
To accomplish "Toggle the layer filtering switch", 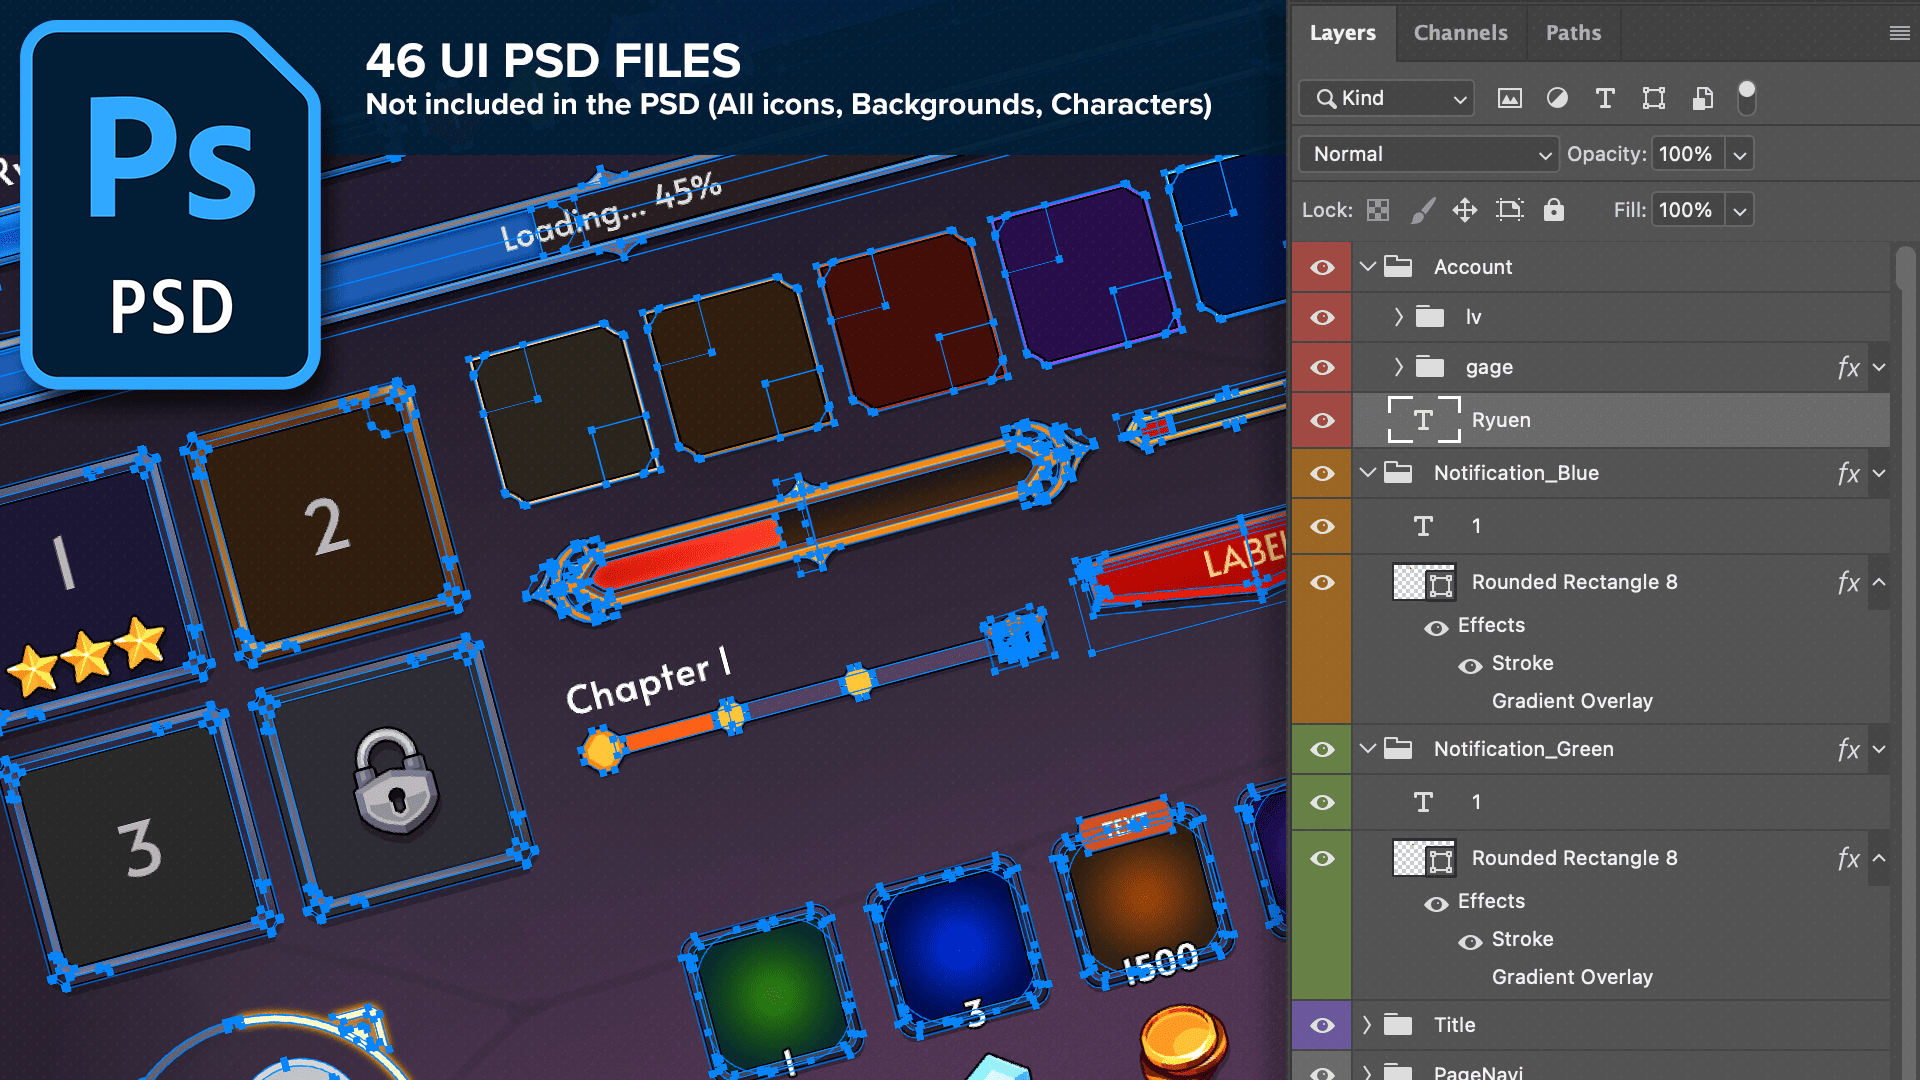I will click(1746, 98).
